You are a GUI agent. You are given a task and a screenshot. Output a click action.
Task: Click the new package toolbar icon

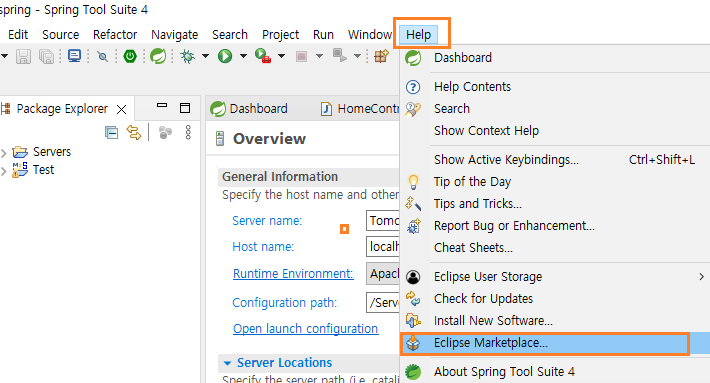tap(381, 56)
